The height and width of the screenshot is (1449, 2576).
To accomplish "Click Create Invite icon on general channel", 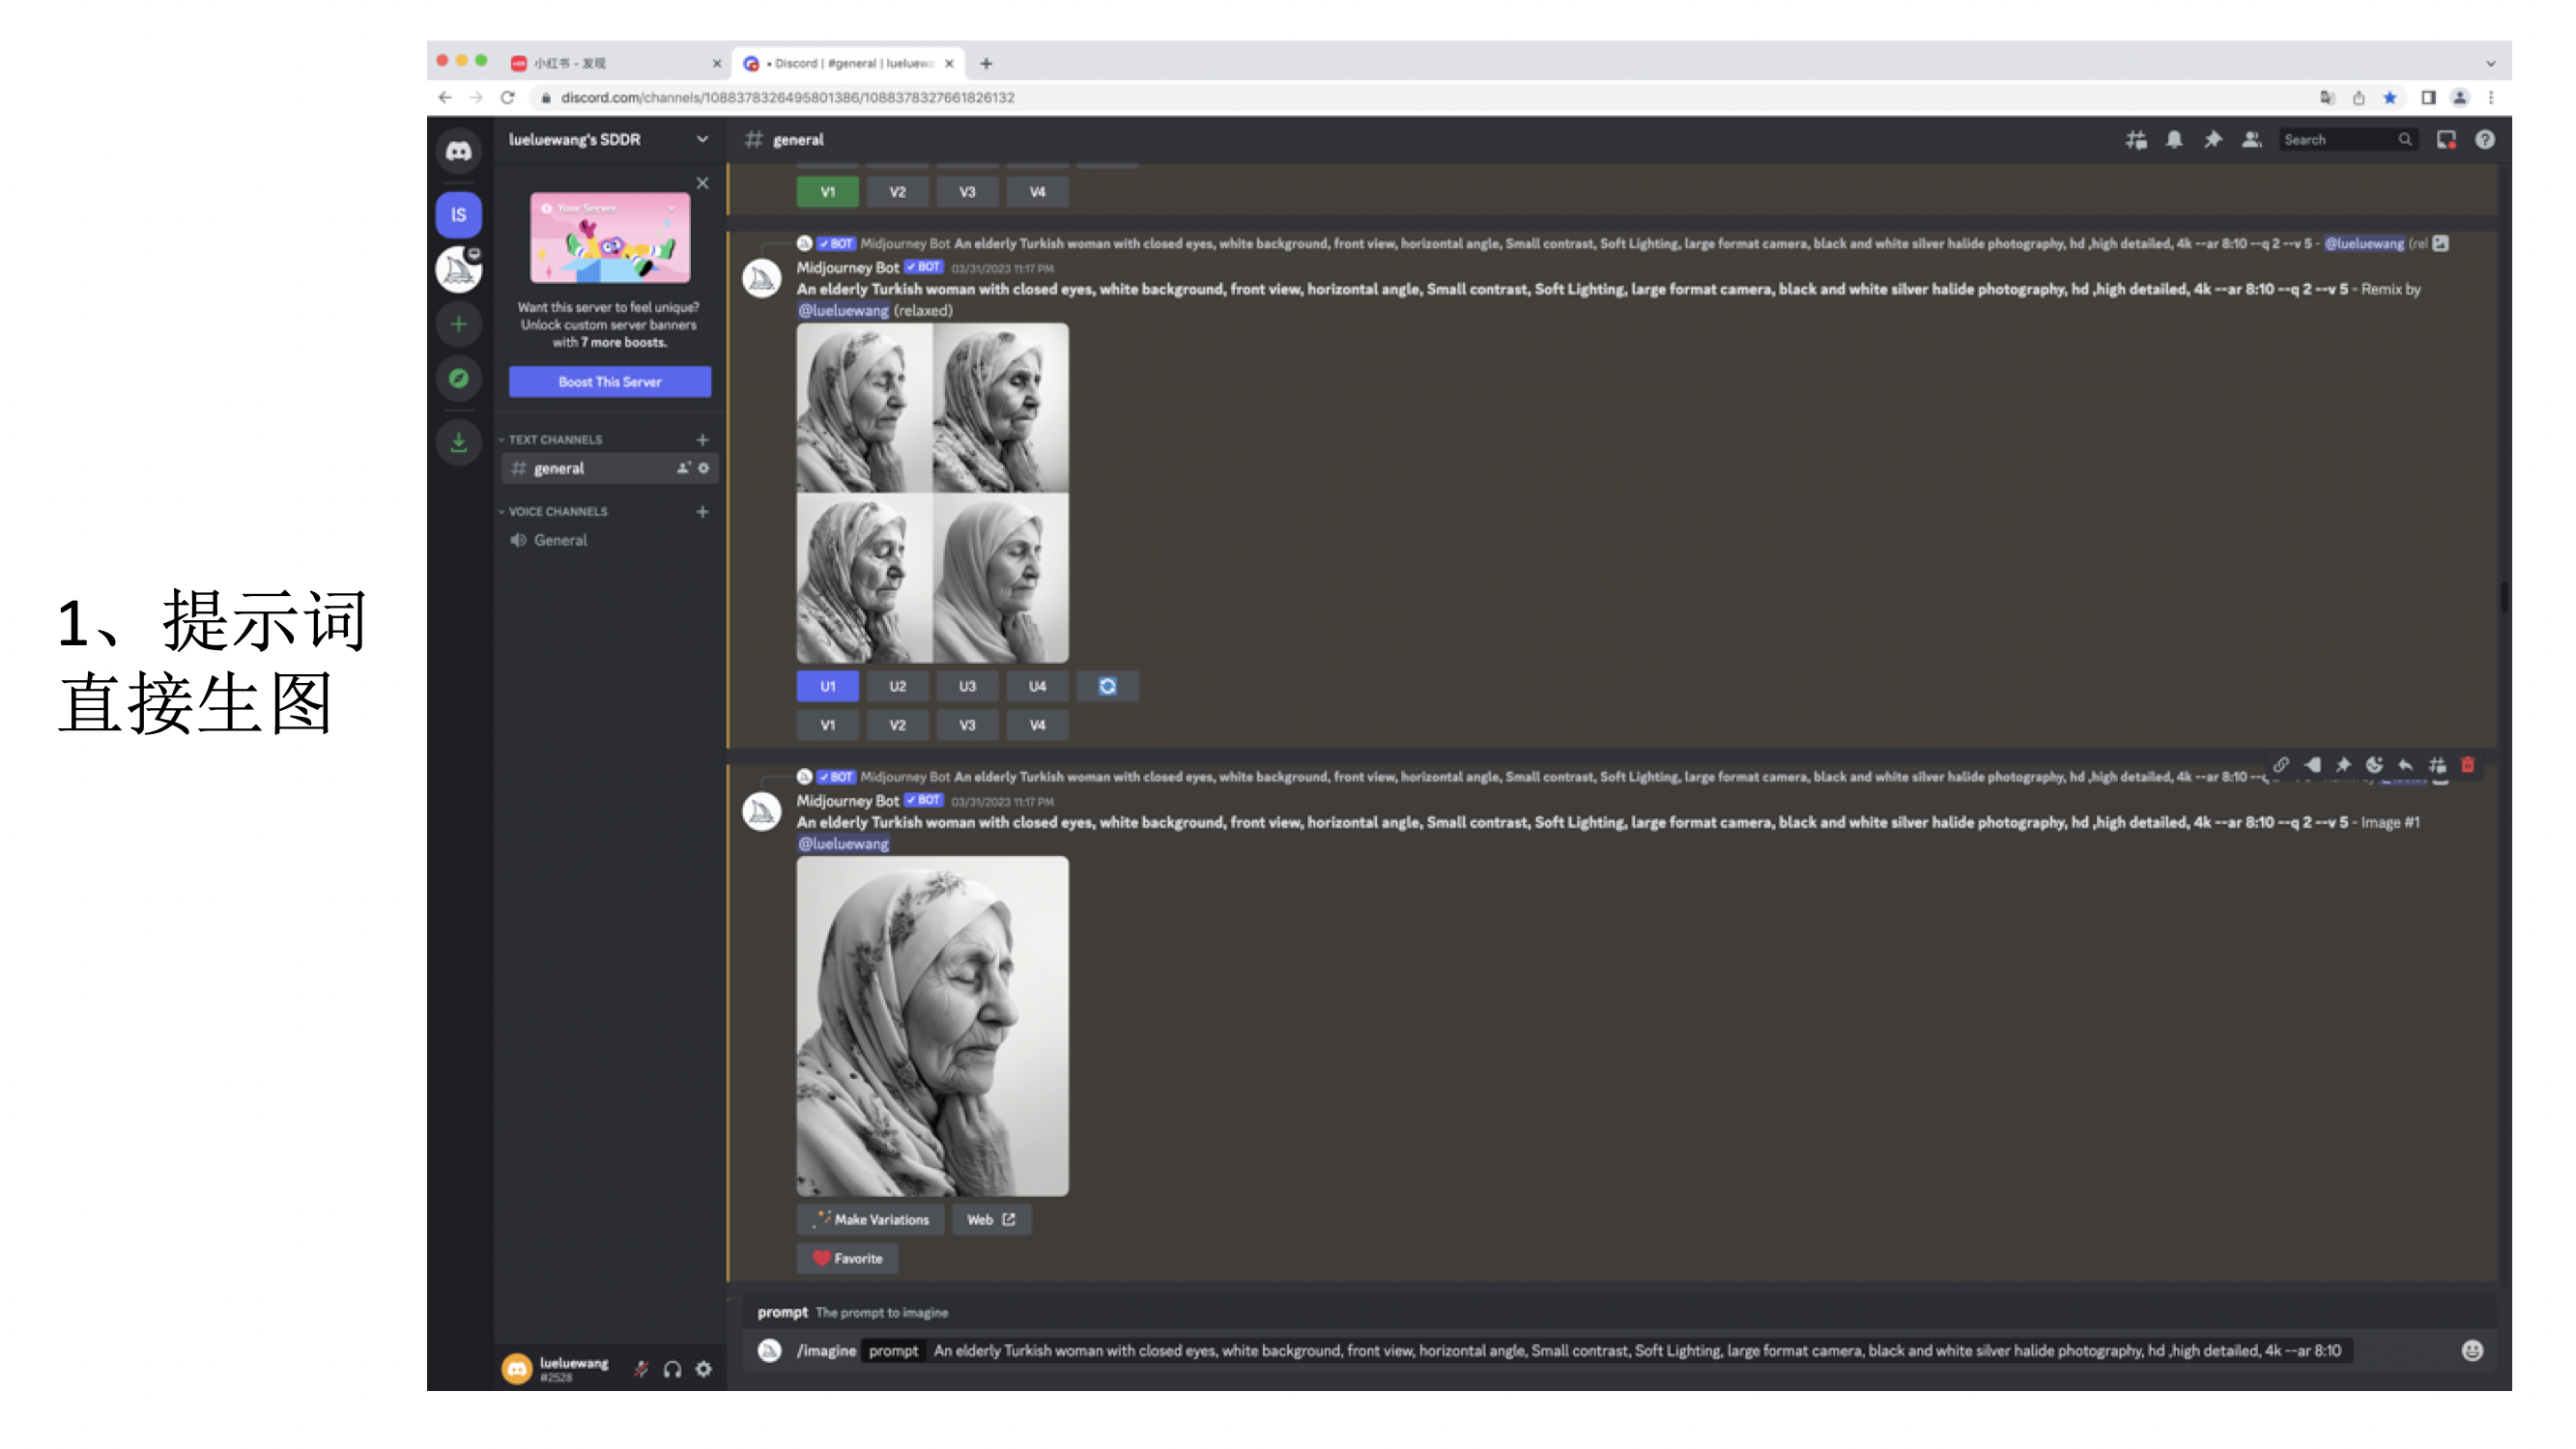I will tap(684, 468).
